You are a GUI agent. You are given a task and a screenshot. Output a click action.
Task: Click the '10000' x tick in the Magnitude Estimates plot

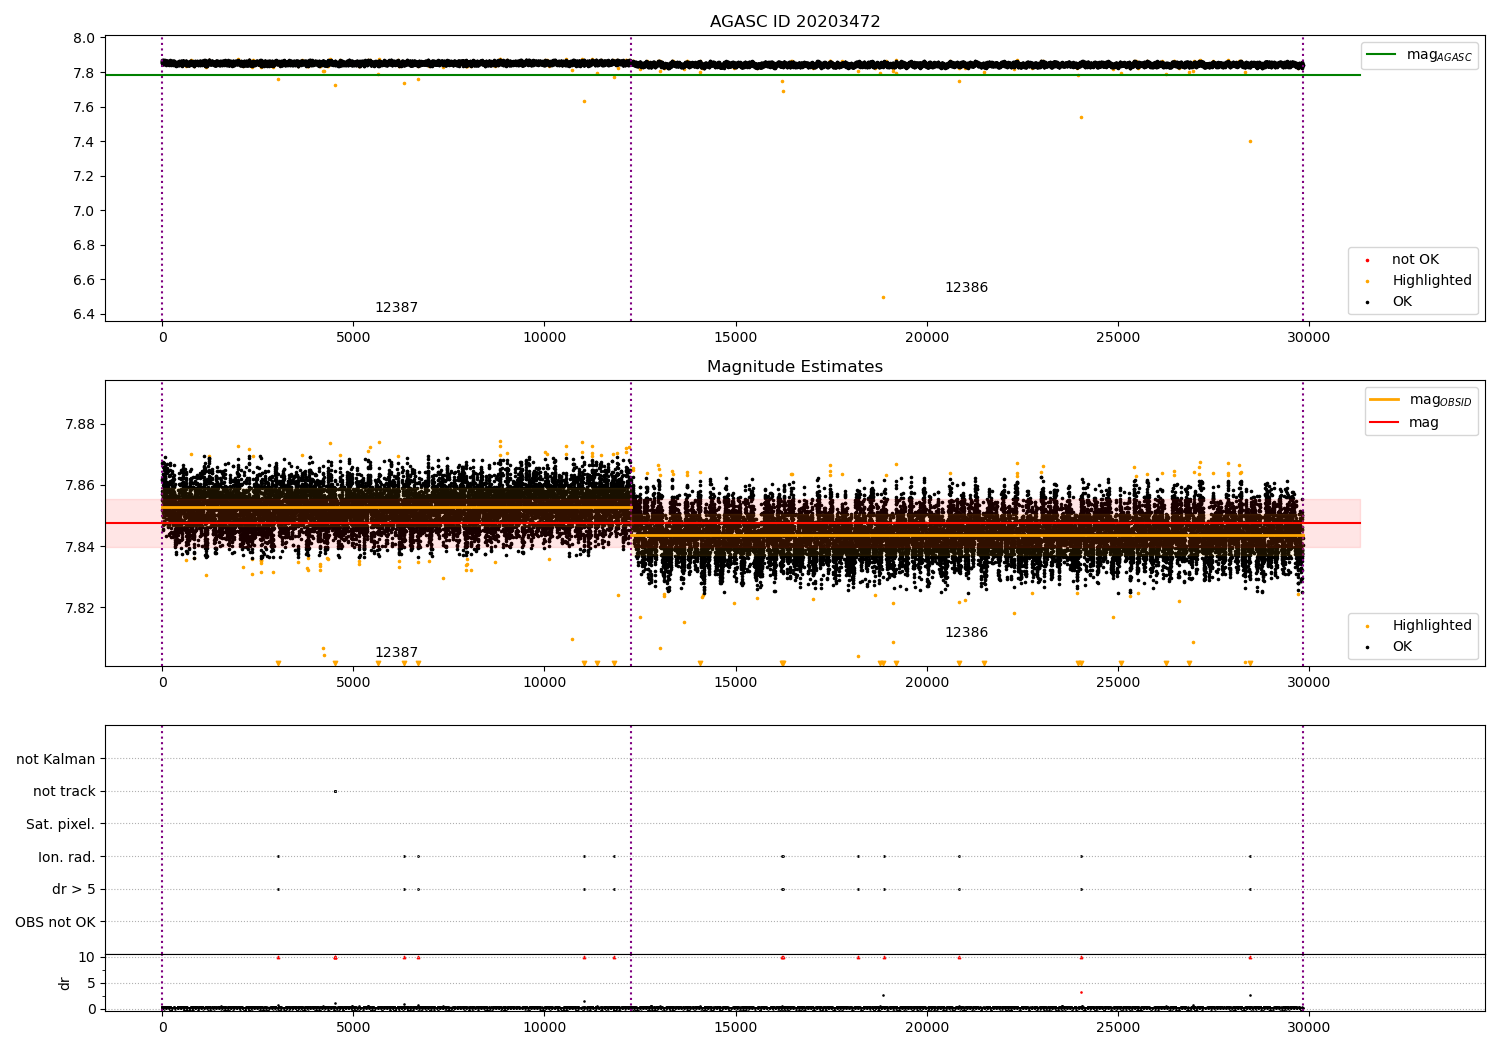[544, 683]
